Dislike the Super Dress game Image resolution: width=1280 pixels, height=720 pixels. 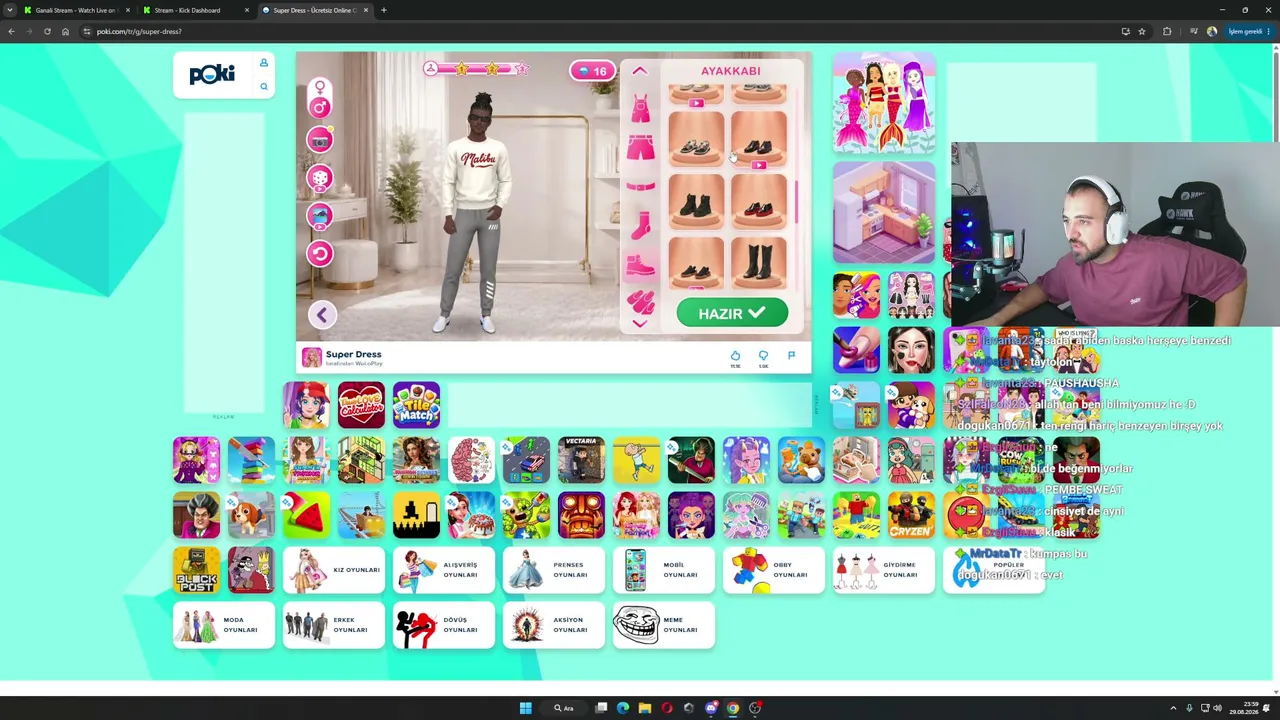pos(763,358)
